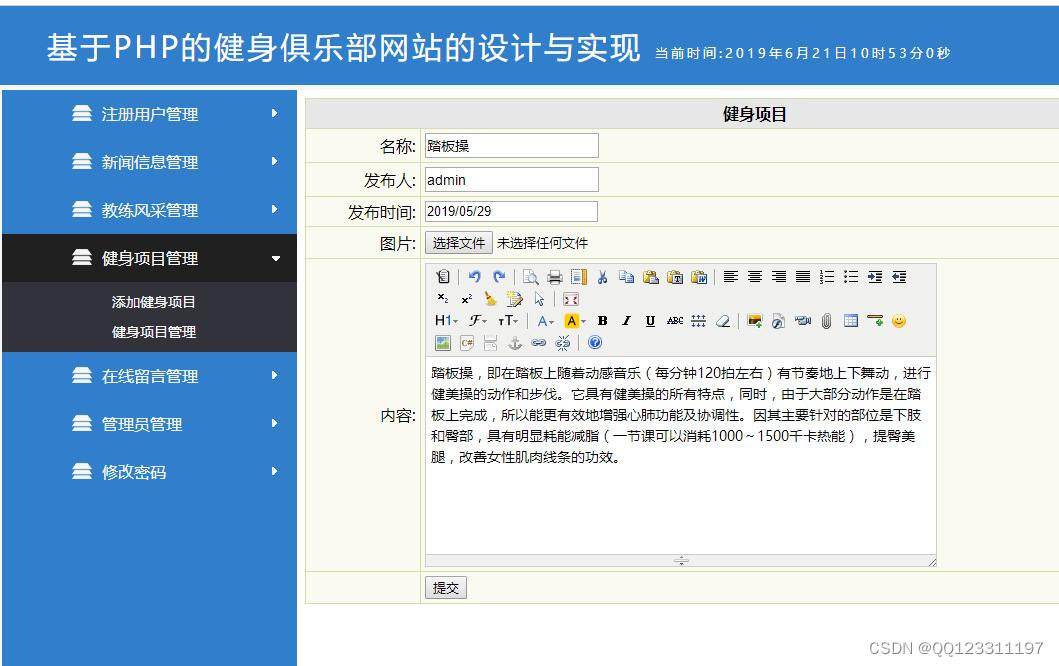Submit the form with 提交 button

click(x=446, y=588)
